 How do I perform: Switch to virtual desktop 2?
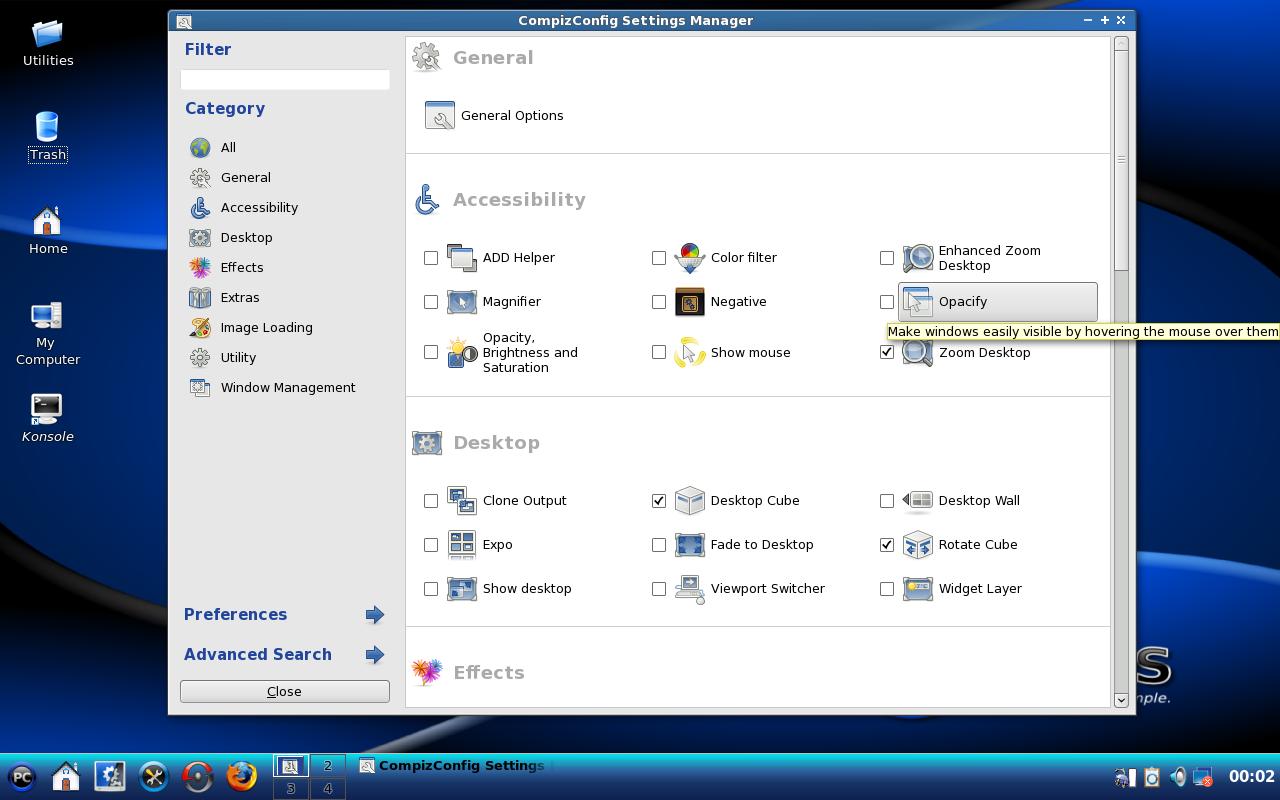(x=327, y=766)
